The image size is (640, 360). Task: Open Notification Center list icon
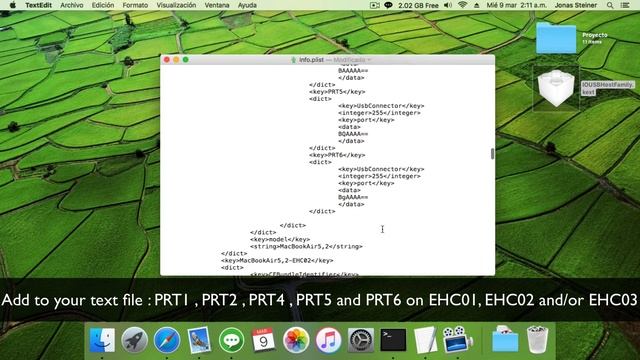pos(625,5)
